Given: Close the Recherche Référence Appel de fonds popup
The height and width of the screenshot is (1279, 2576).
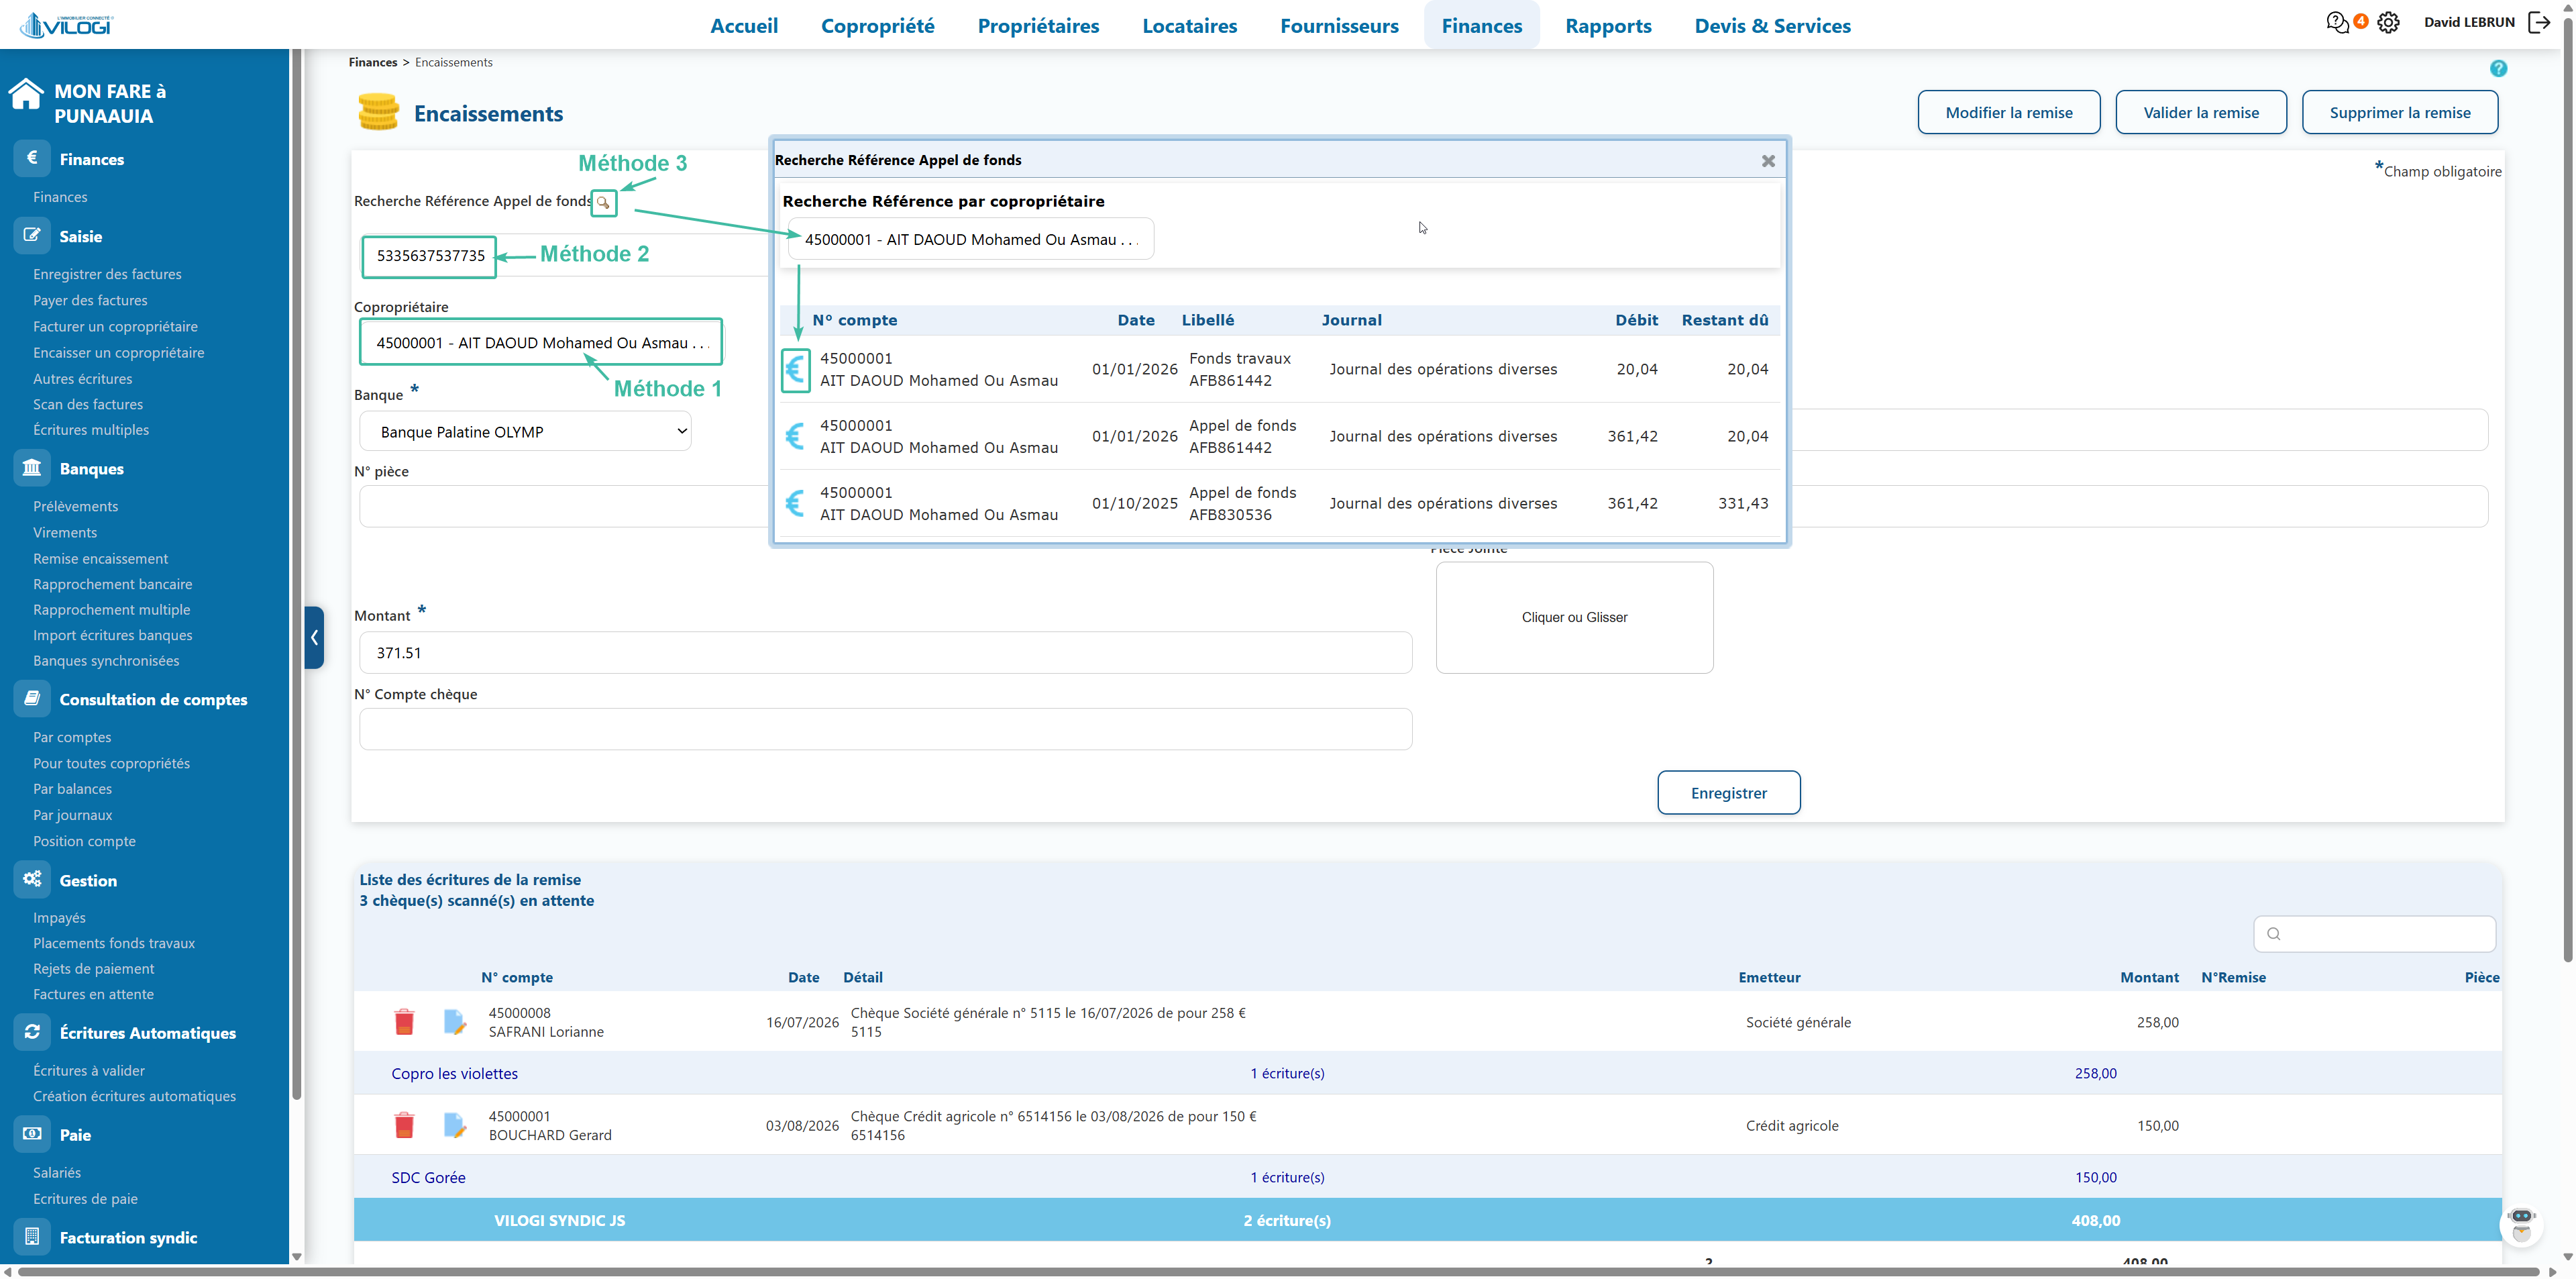Looking at the screenshot, I should point(1768,161).
